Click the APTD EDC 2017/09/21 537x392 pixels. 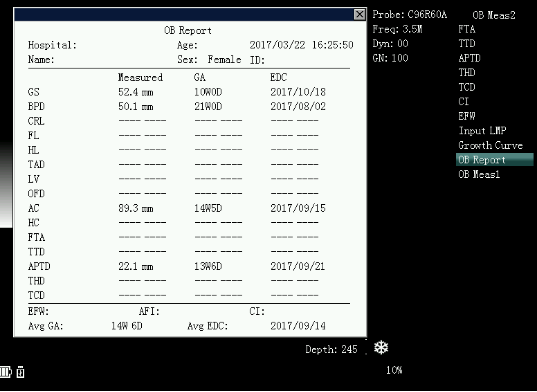(x=298, y=266)
